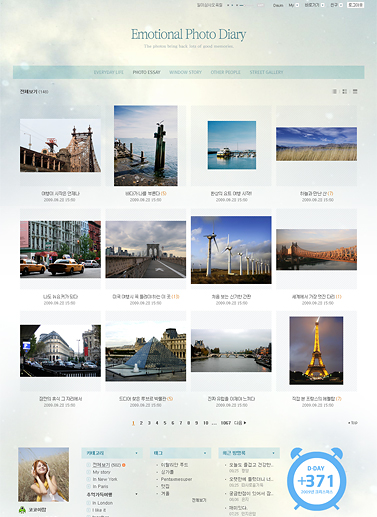This screenshot has height=517, width=377.
Task: Open the first guestbook entry under 최근 방명록
Action: click(x=251, y=465)
